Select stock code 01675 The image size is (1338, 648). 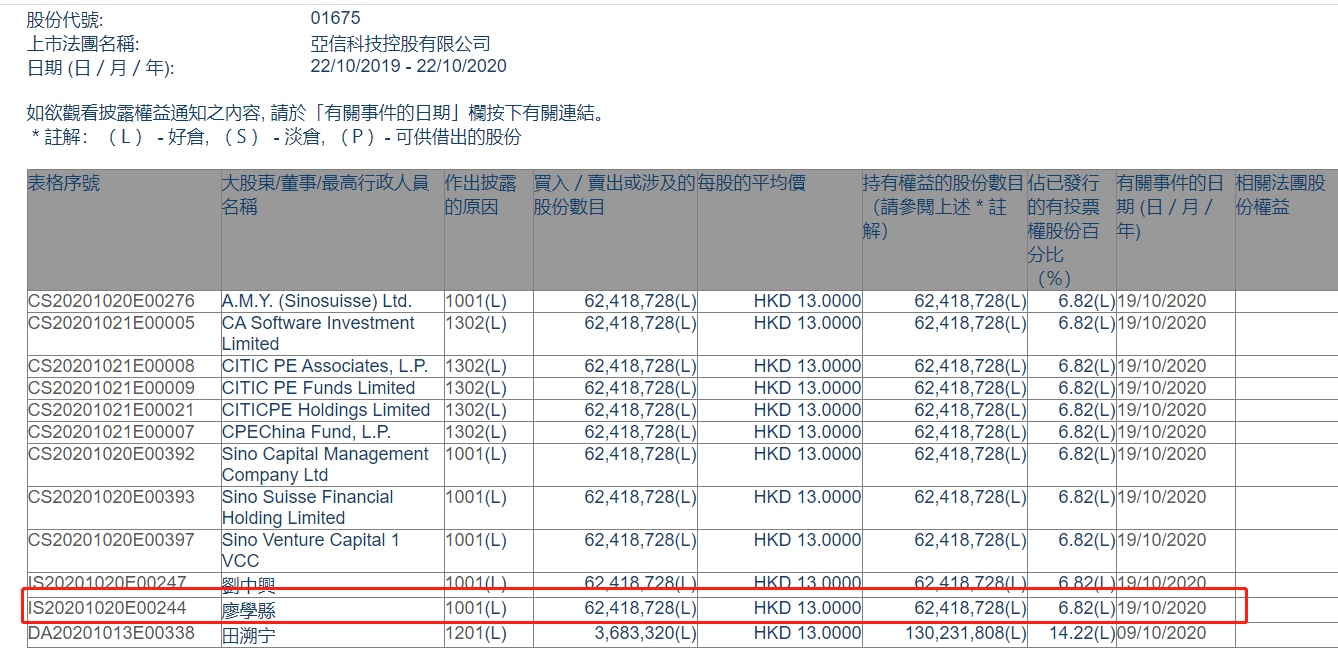coord(336,18)
